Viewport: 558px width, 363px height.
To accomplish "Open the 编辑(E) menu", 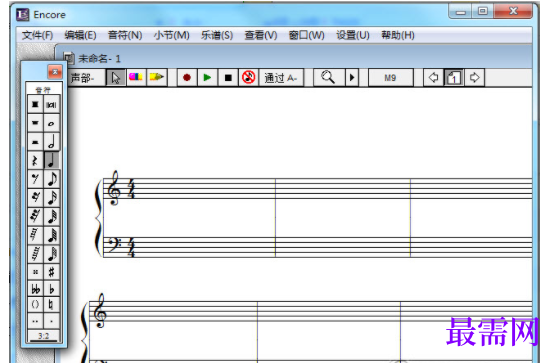I will (80, 35).
